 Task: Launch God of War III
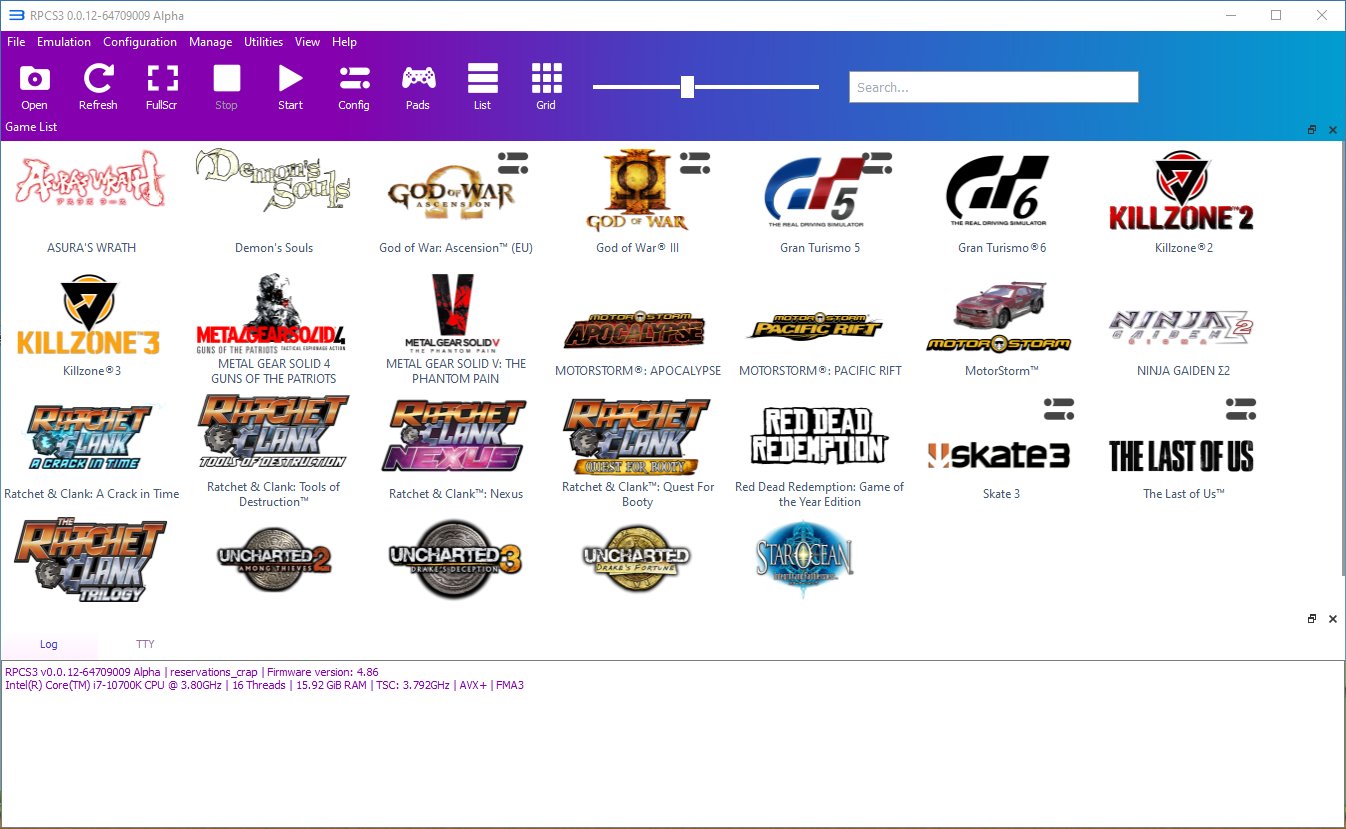[637, 190]
